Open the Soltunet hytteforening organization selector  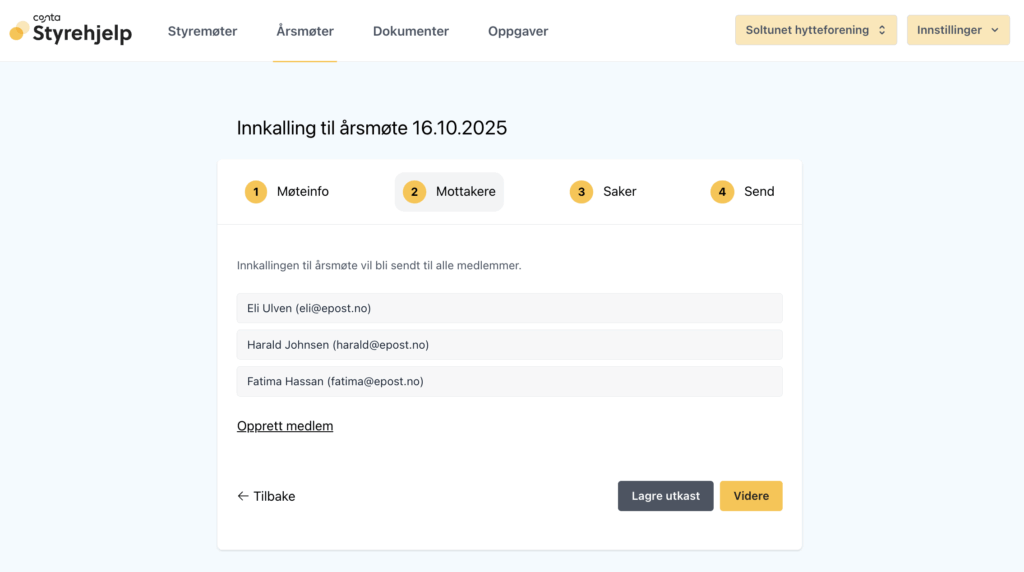pyautogui.click(x=815, y=30)
